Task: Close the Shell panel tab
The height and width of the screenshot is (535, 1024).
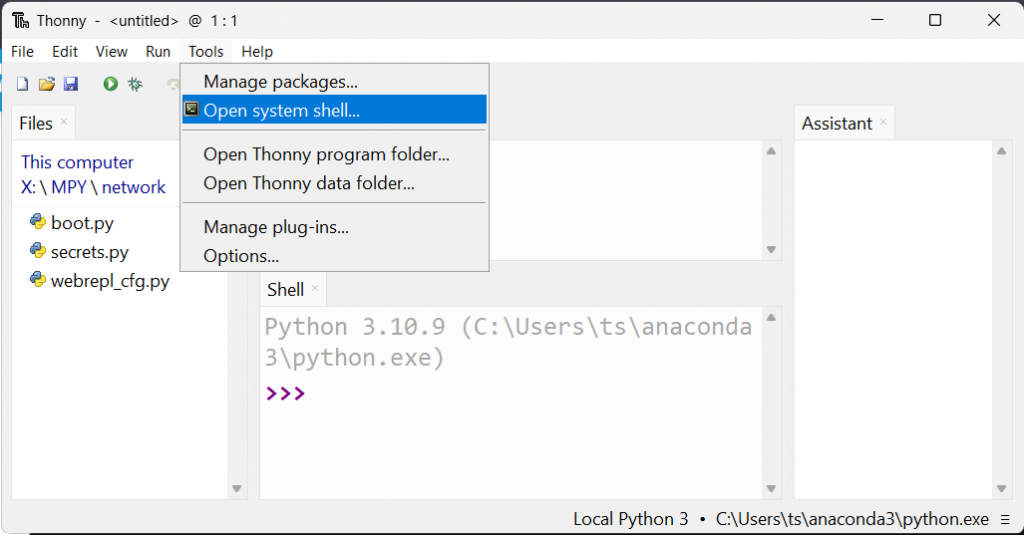Action: coord(315,287)
